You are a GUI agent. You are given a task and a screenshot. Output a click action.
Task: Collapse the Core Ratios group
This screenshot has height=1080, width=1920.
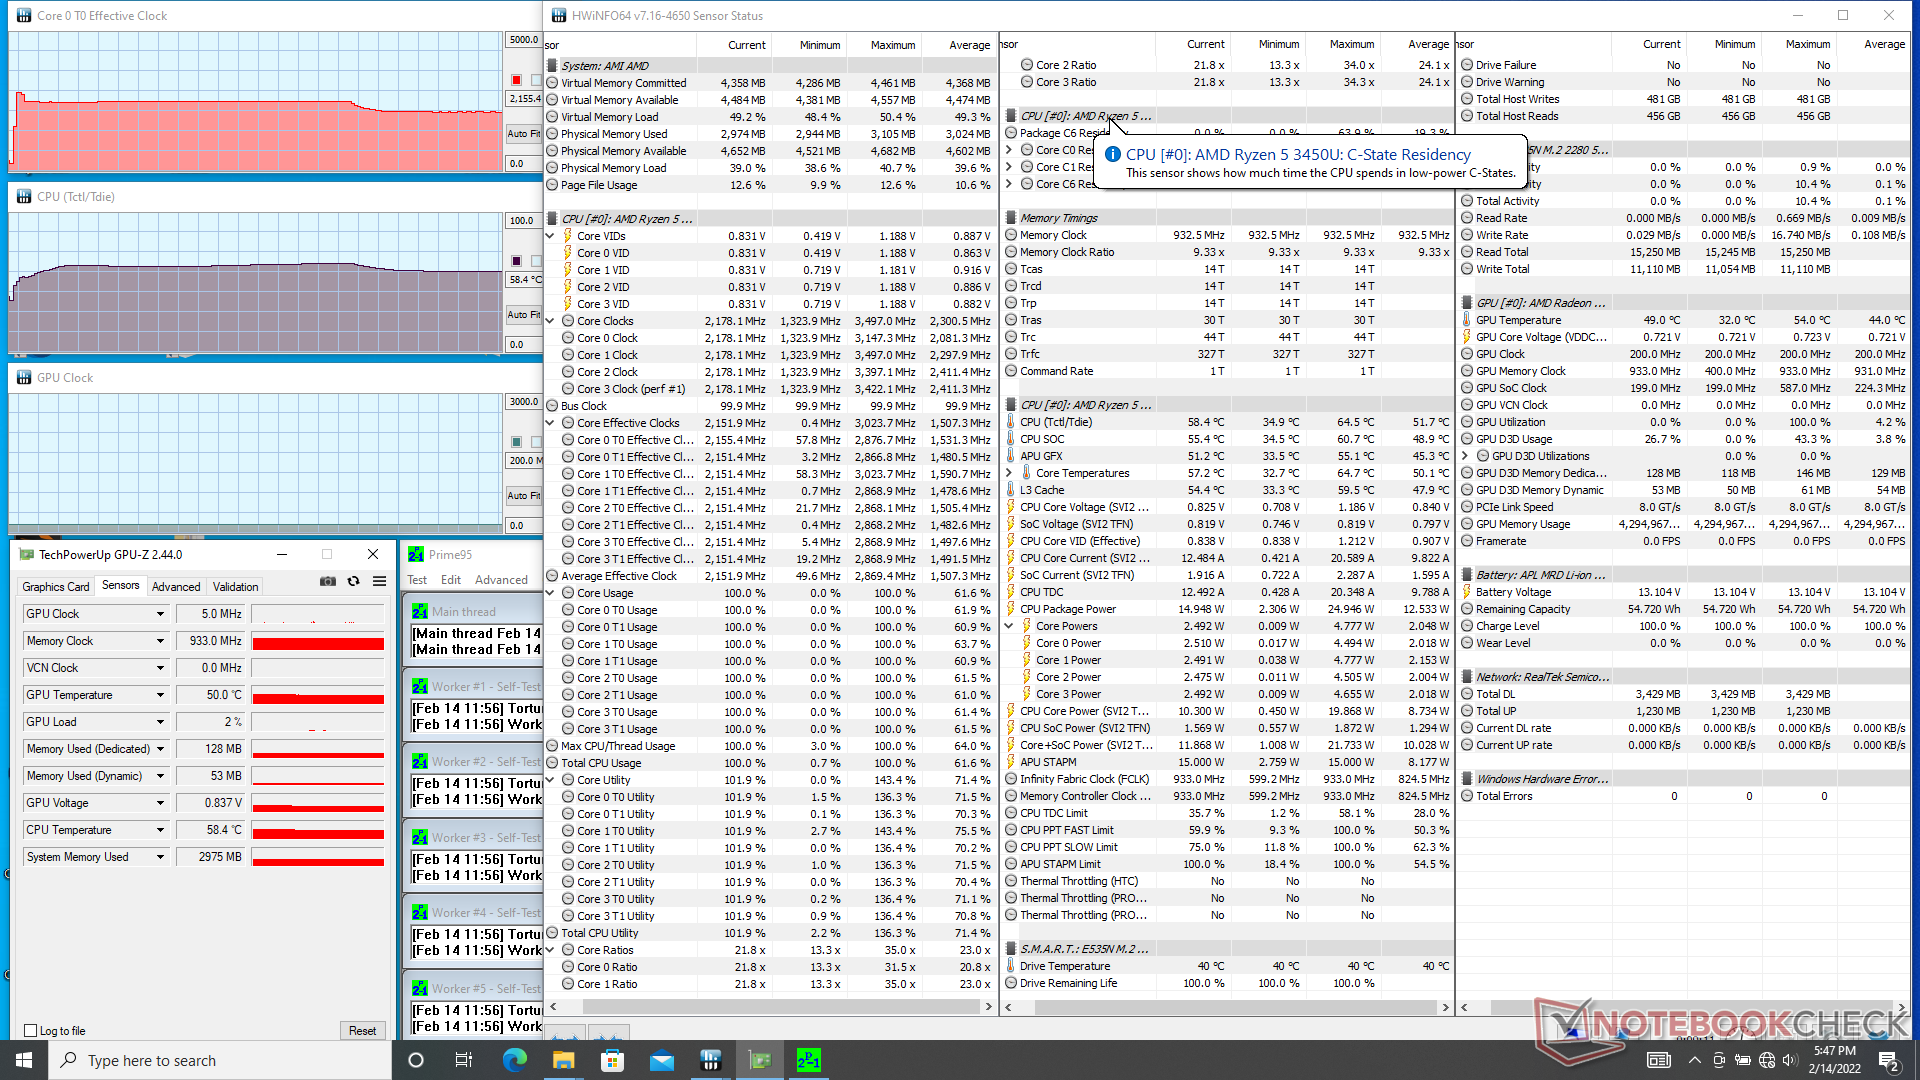coord(551,950)
